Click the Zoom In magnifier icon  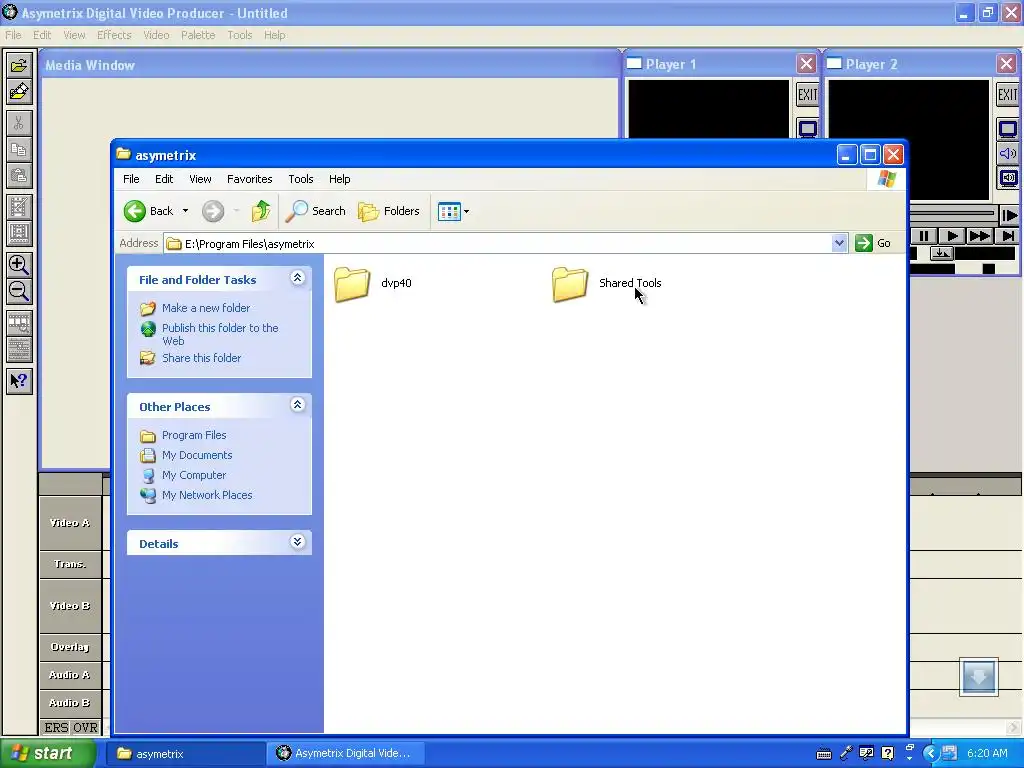19,264
